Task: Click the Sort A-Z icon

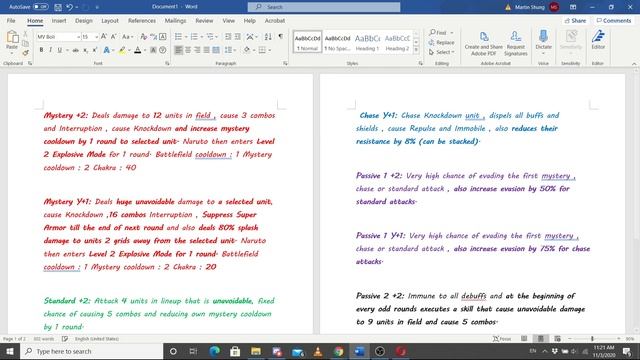Action: point(268,37)
